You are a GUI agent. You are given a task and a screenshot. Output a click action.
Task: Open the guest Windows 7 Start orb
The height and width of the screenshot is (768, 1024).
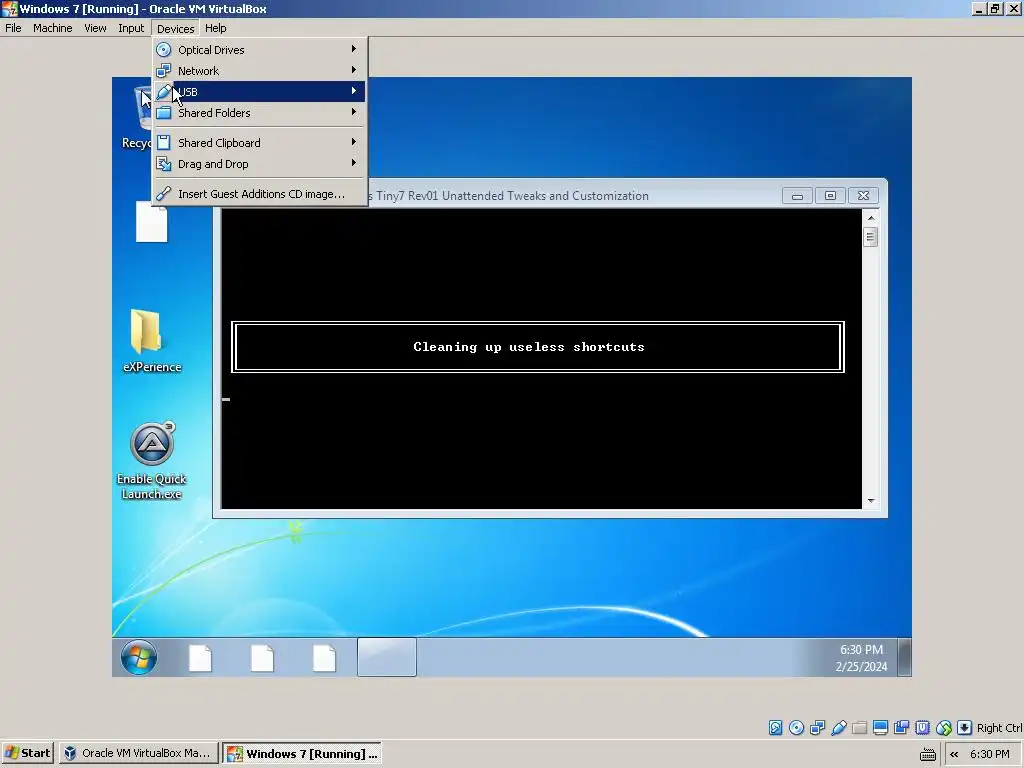(138, 657)
